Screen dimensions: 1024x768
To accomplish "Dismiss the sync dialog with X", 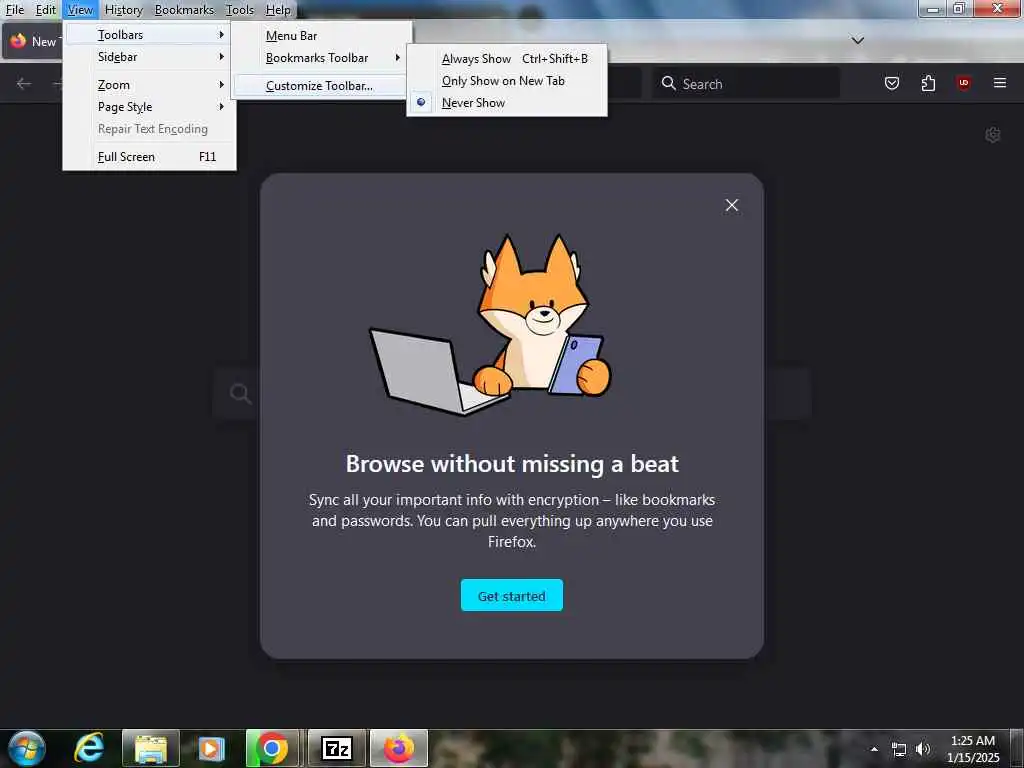I will coord(731,205).
